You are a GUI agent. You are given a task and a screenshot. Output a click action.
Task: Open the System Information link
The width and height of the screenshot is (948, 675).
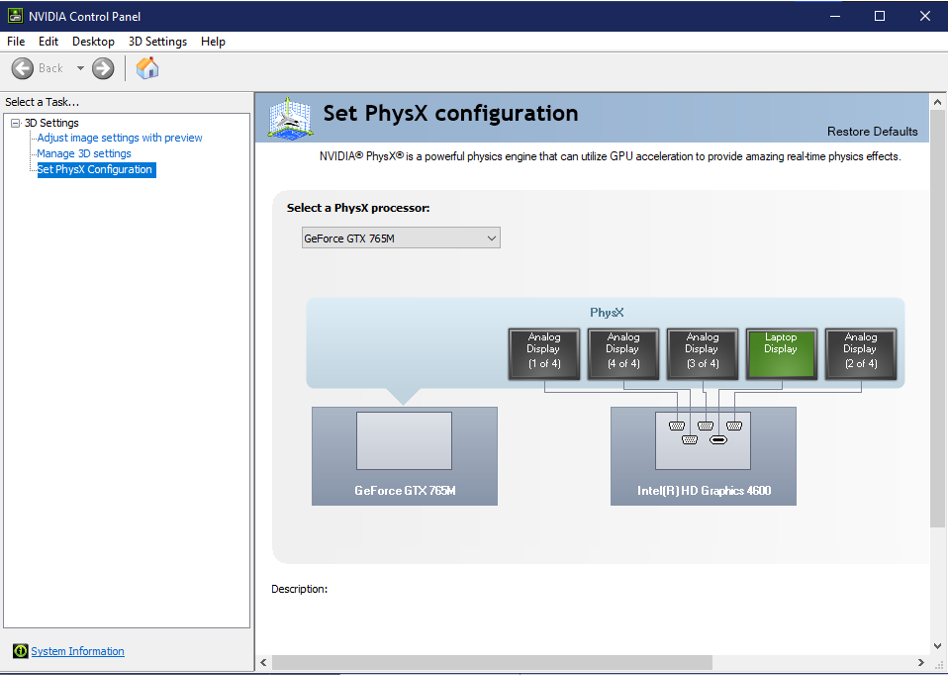(77, 651)
